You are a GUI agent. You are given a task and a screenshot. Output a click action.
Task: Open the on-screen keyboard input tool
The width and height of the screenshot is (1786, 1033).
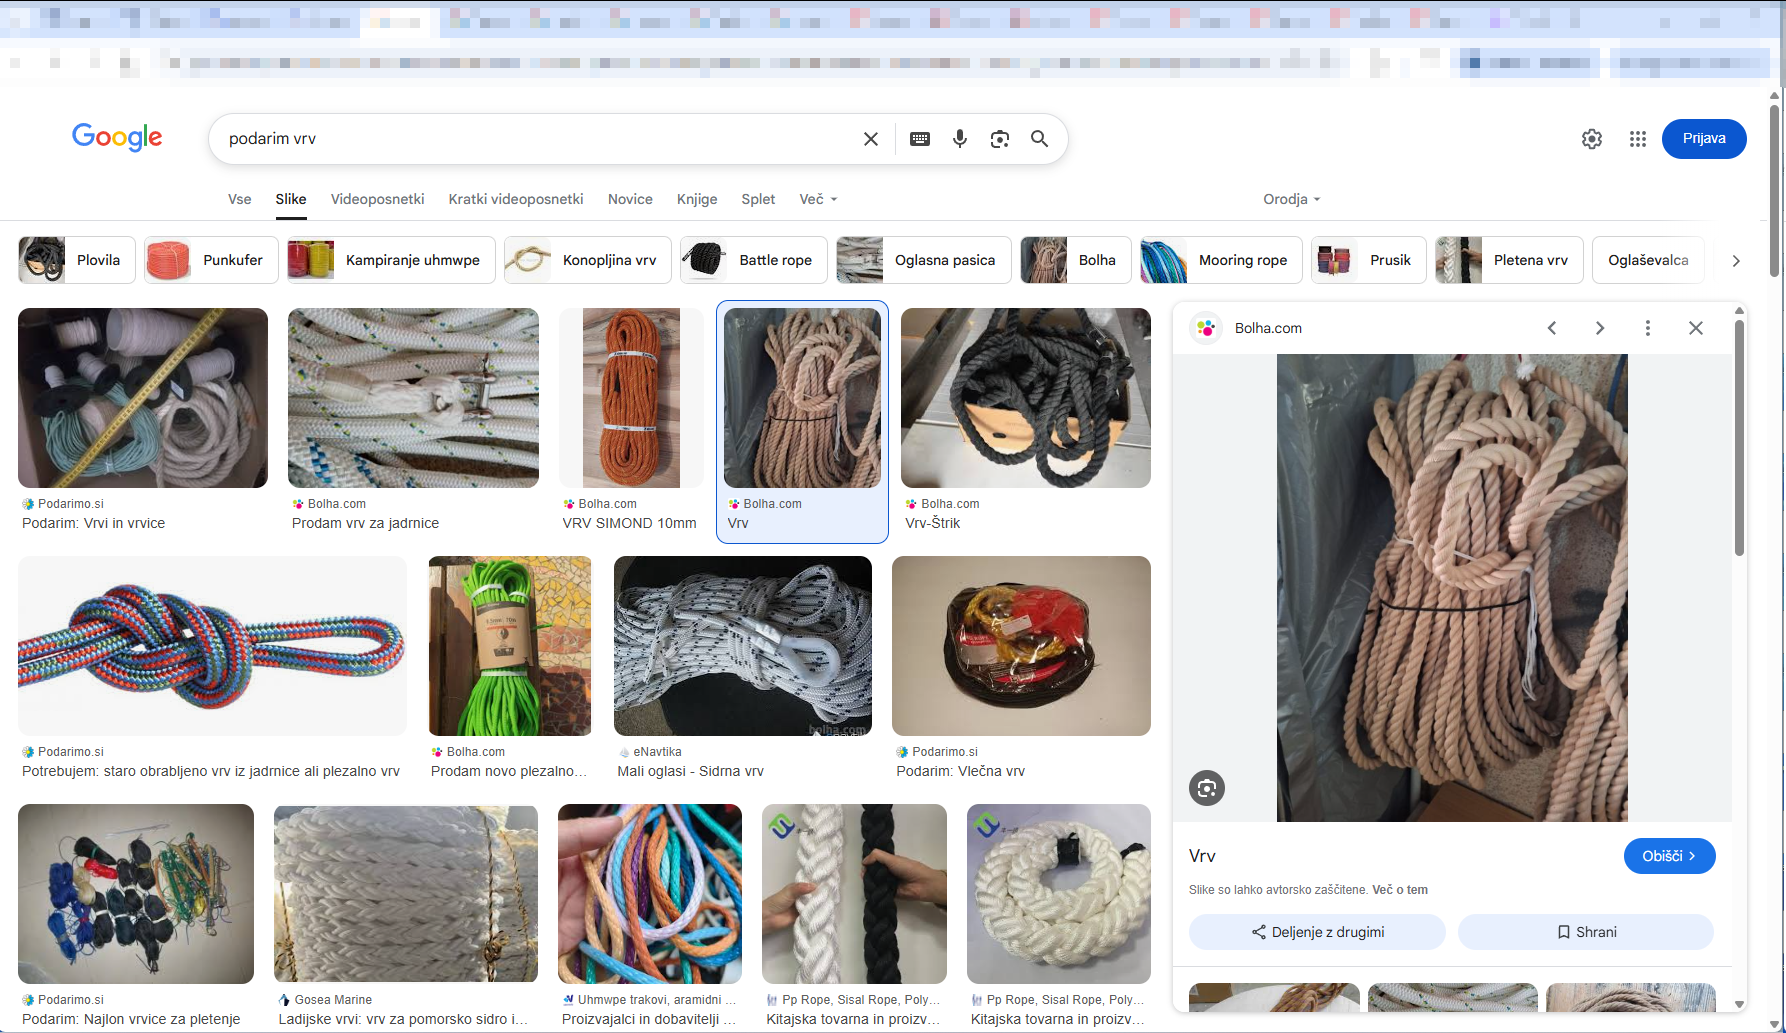(920, 139)
